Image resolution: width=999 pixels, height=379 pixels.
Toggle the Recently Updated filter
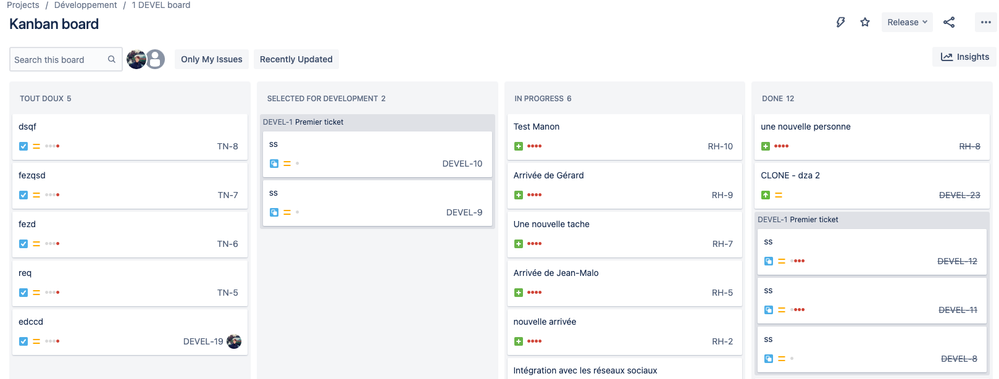click(296, 59)
